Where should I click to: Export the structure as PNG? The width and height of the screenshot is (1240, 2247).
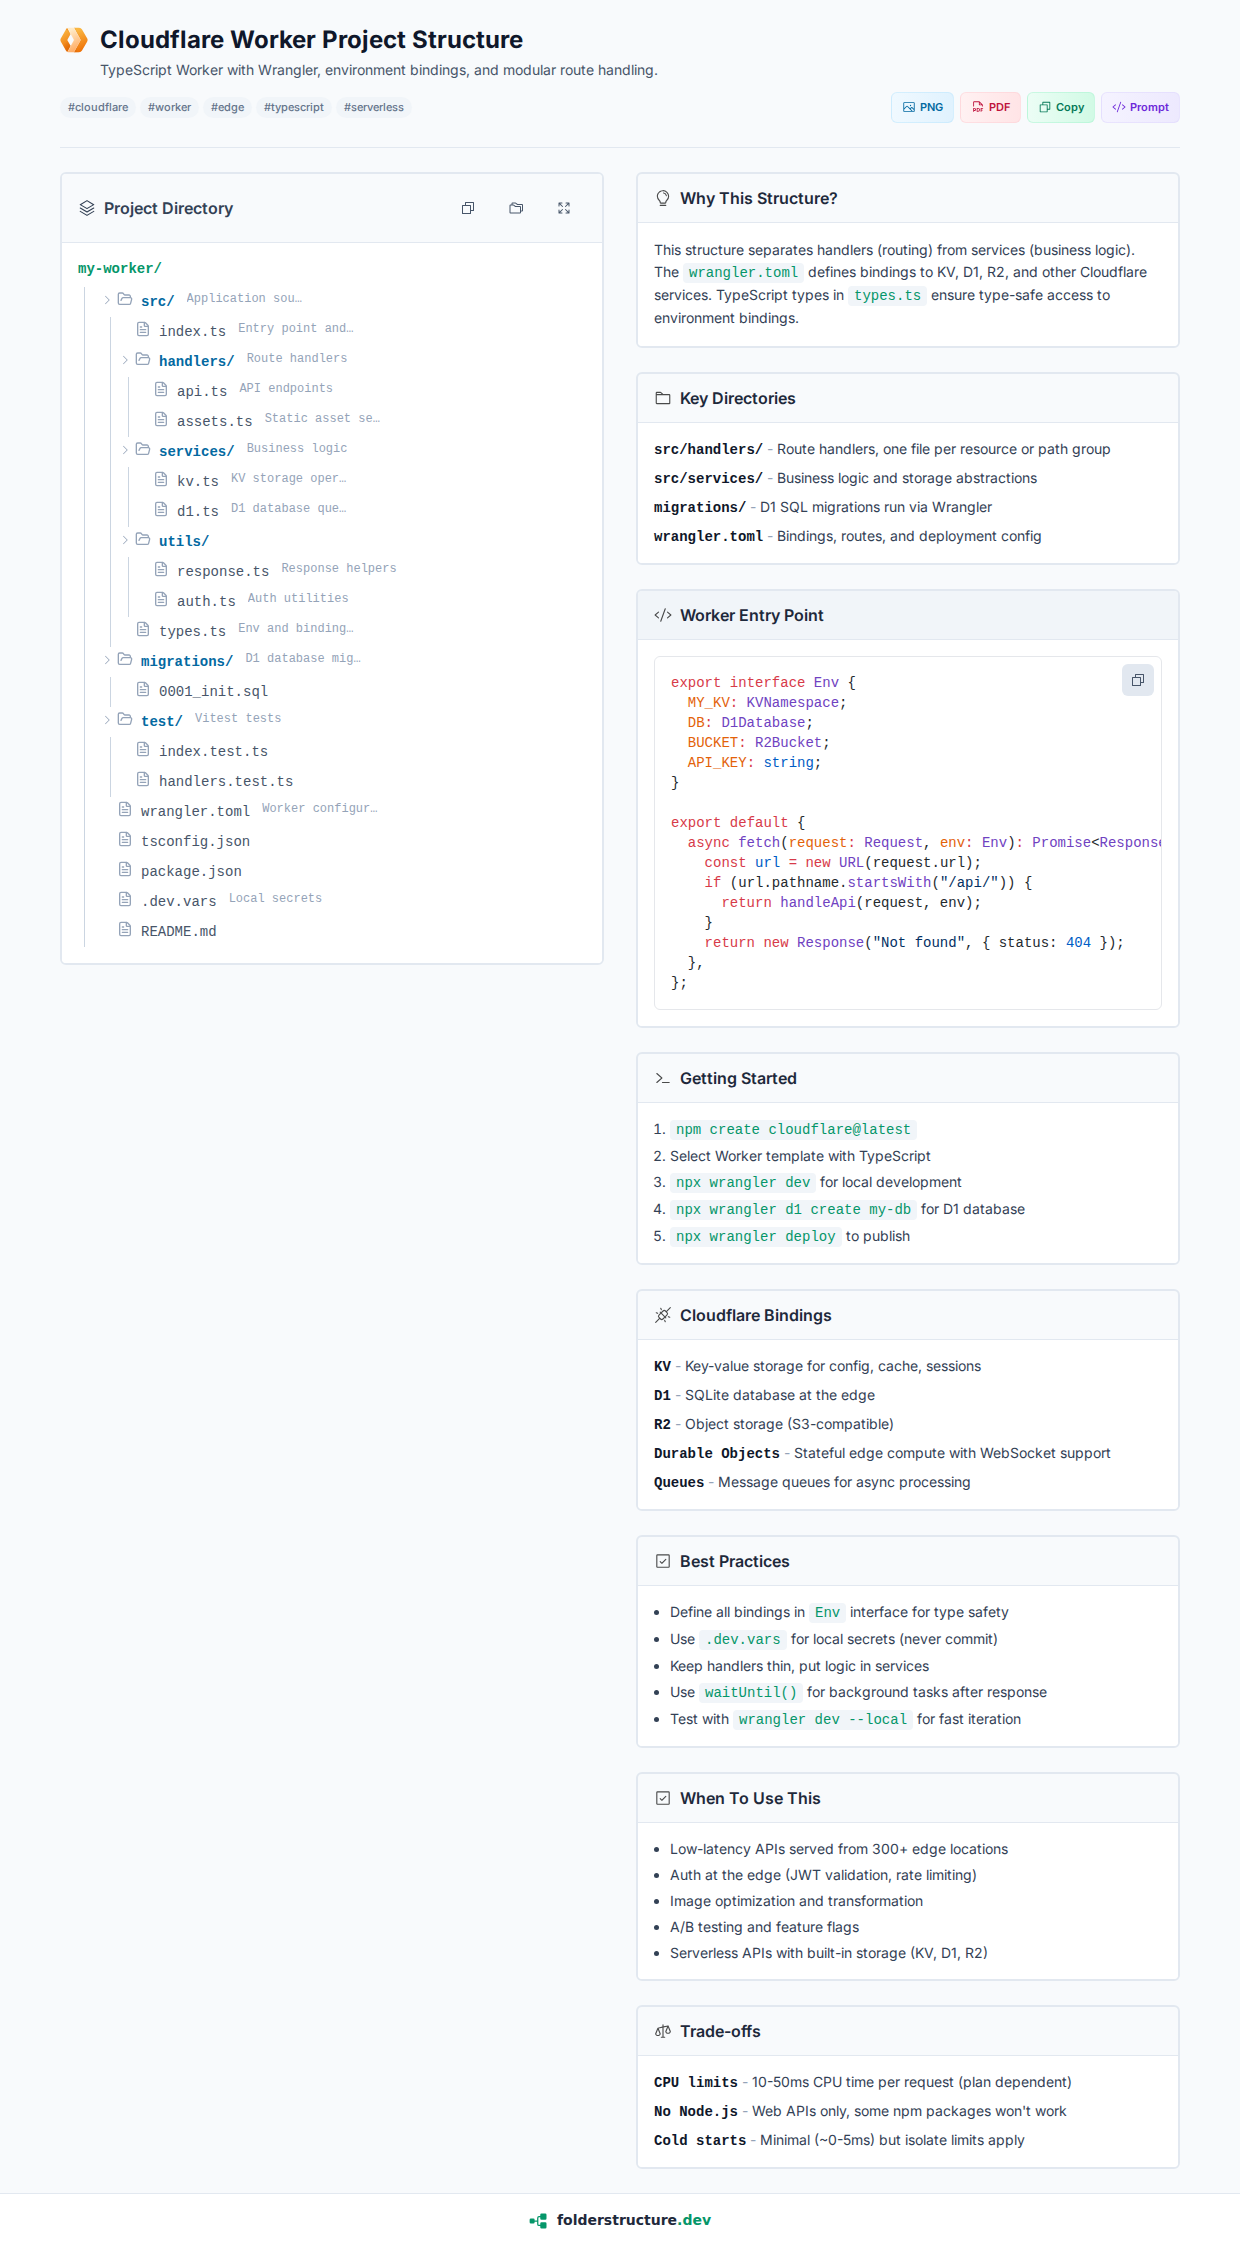tap(922, 107)
